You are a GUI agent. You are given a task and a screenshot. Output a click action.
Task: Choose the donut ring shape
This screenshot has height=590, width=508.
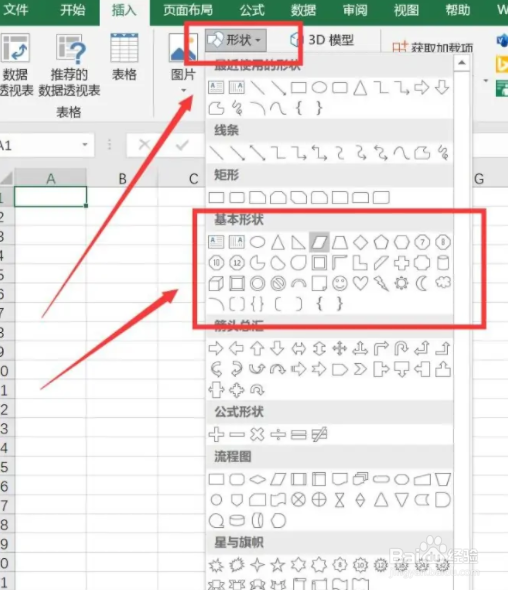click(x=257, y=283)
